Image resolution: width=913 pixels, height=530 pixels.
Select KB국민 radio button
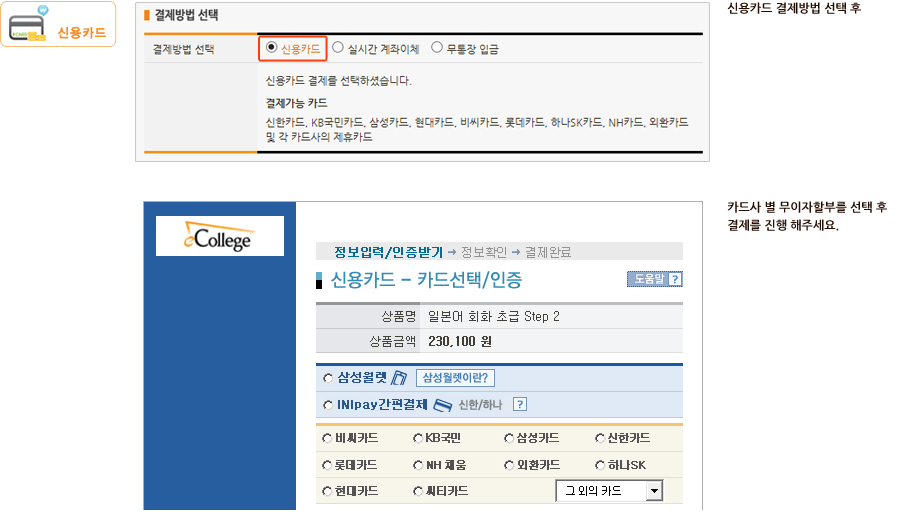click(x=417, y=439)
